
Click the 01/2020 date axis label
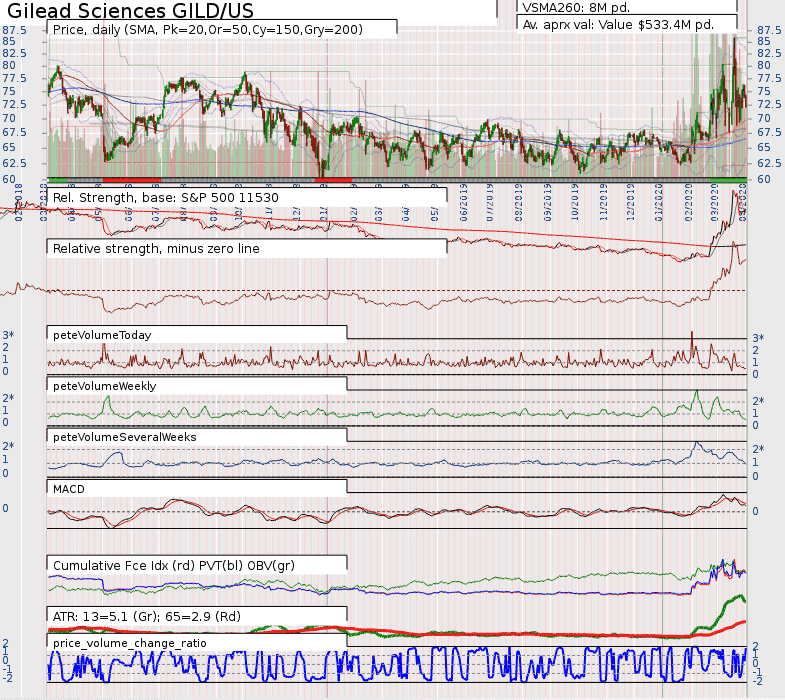(x=659, y=203)
